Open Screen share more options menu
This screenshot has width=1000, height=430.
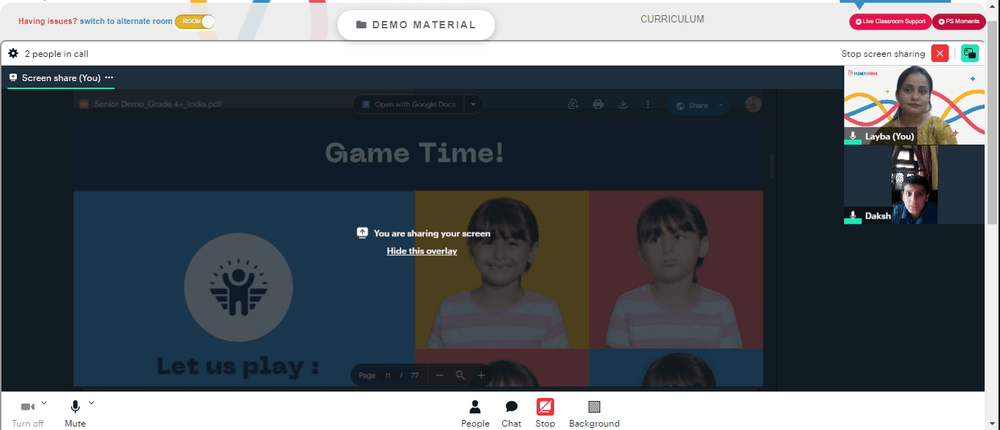coord(109,77)
